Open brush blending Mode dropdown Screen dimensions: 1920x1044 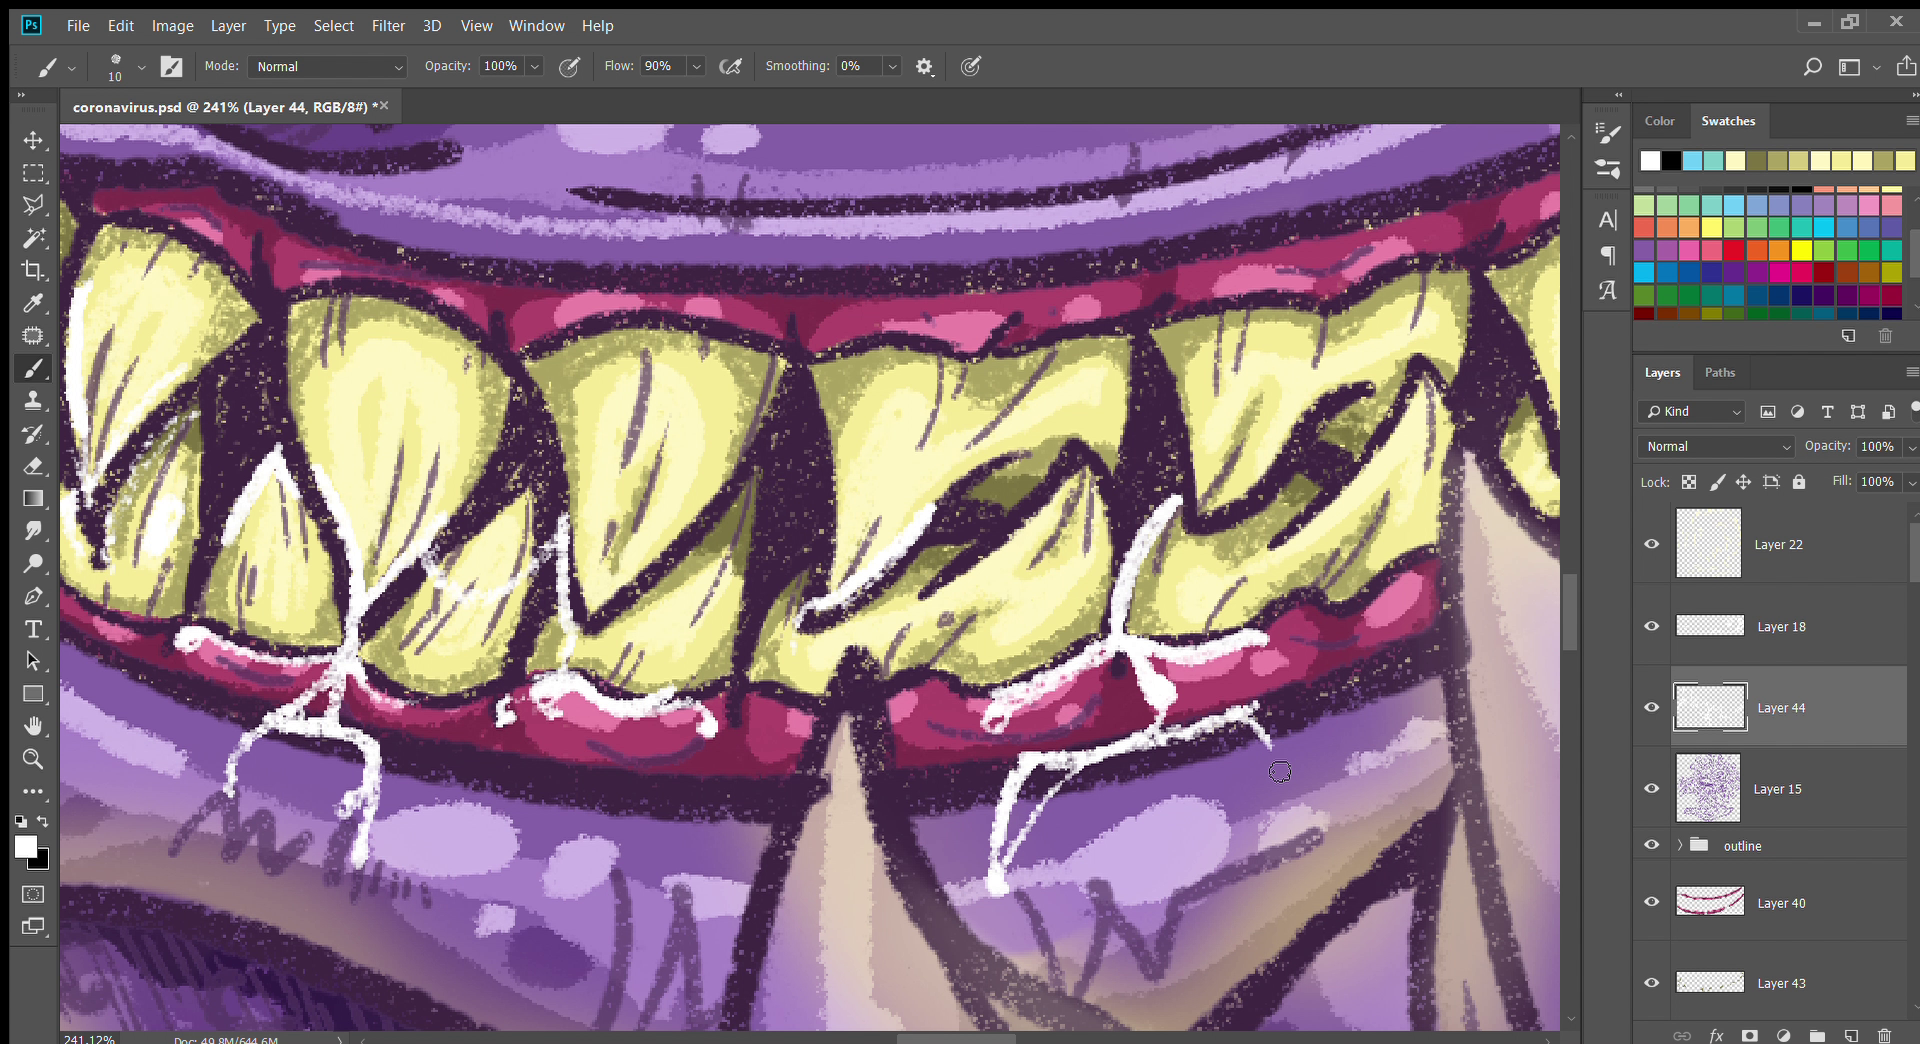[326, 67]
